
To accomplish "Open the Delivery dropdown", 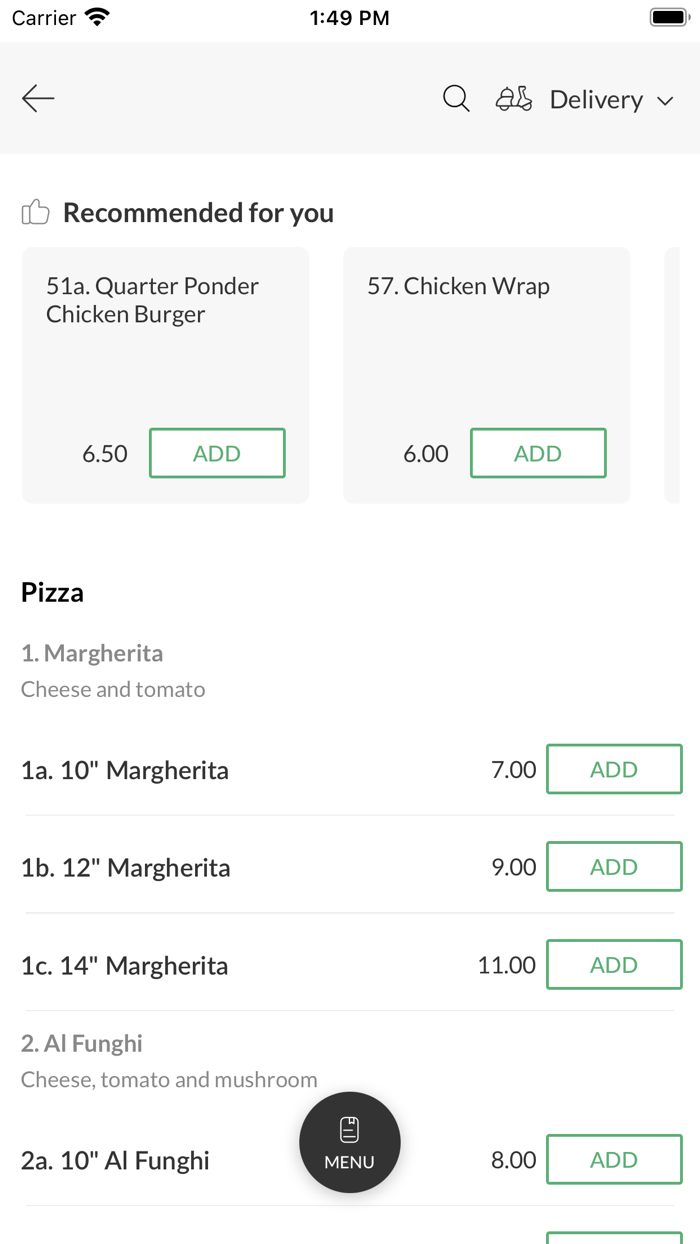I will click(x=596, y=99).
